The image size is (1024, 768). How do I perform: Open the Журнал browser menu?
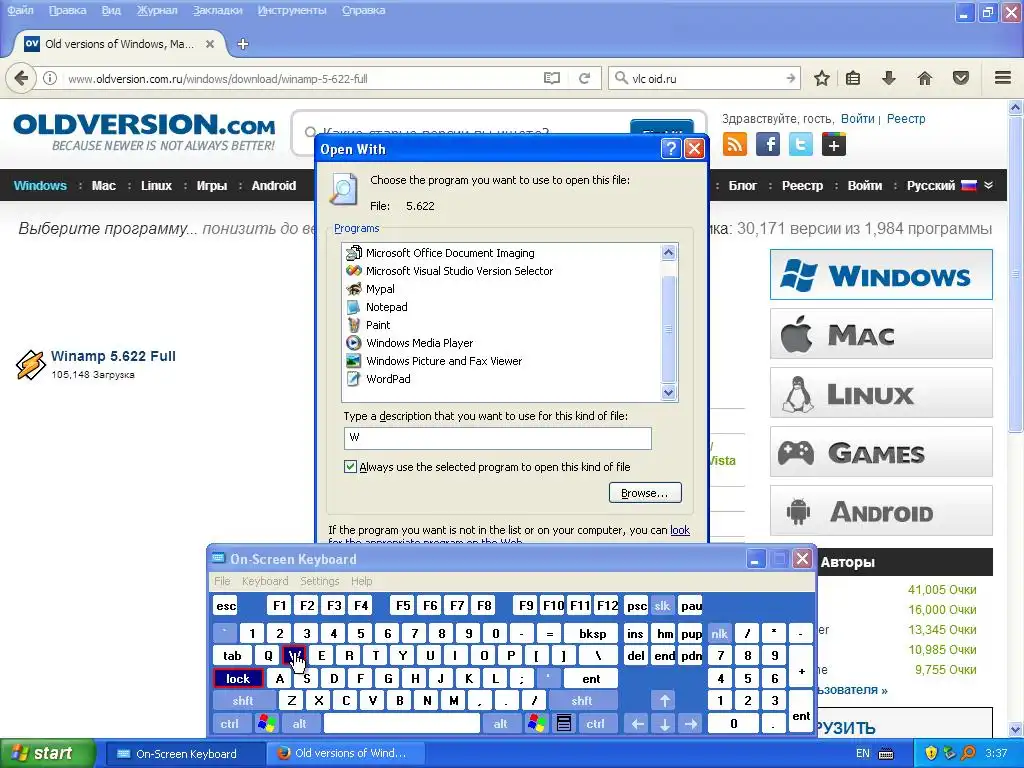point(157,10)
